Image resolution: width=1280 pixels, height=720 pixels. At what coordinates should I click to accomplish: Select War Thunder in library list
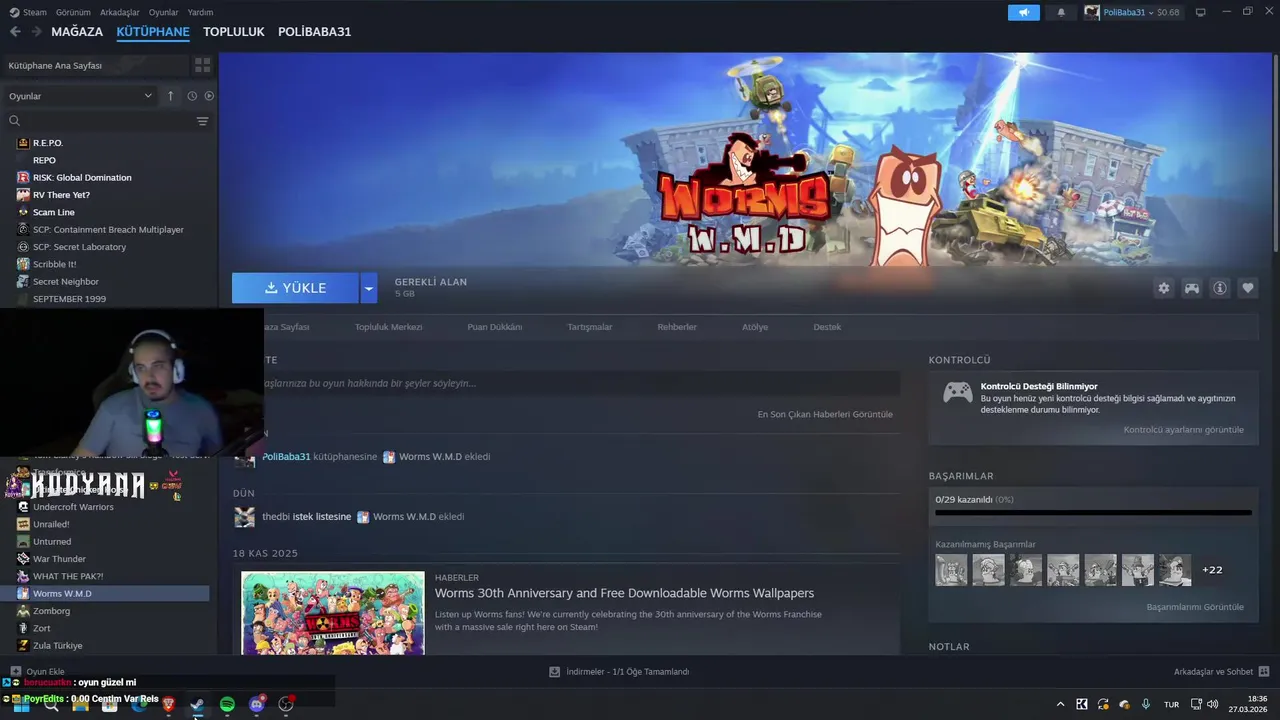pos(59,559)
